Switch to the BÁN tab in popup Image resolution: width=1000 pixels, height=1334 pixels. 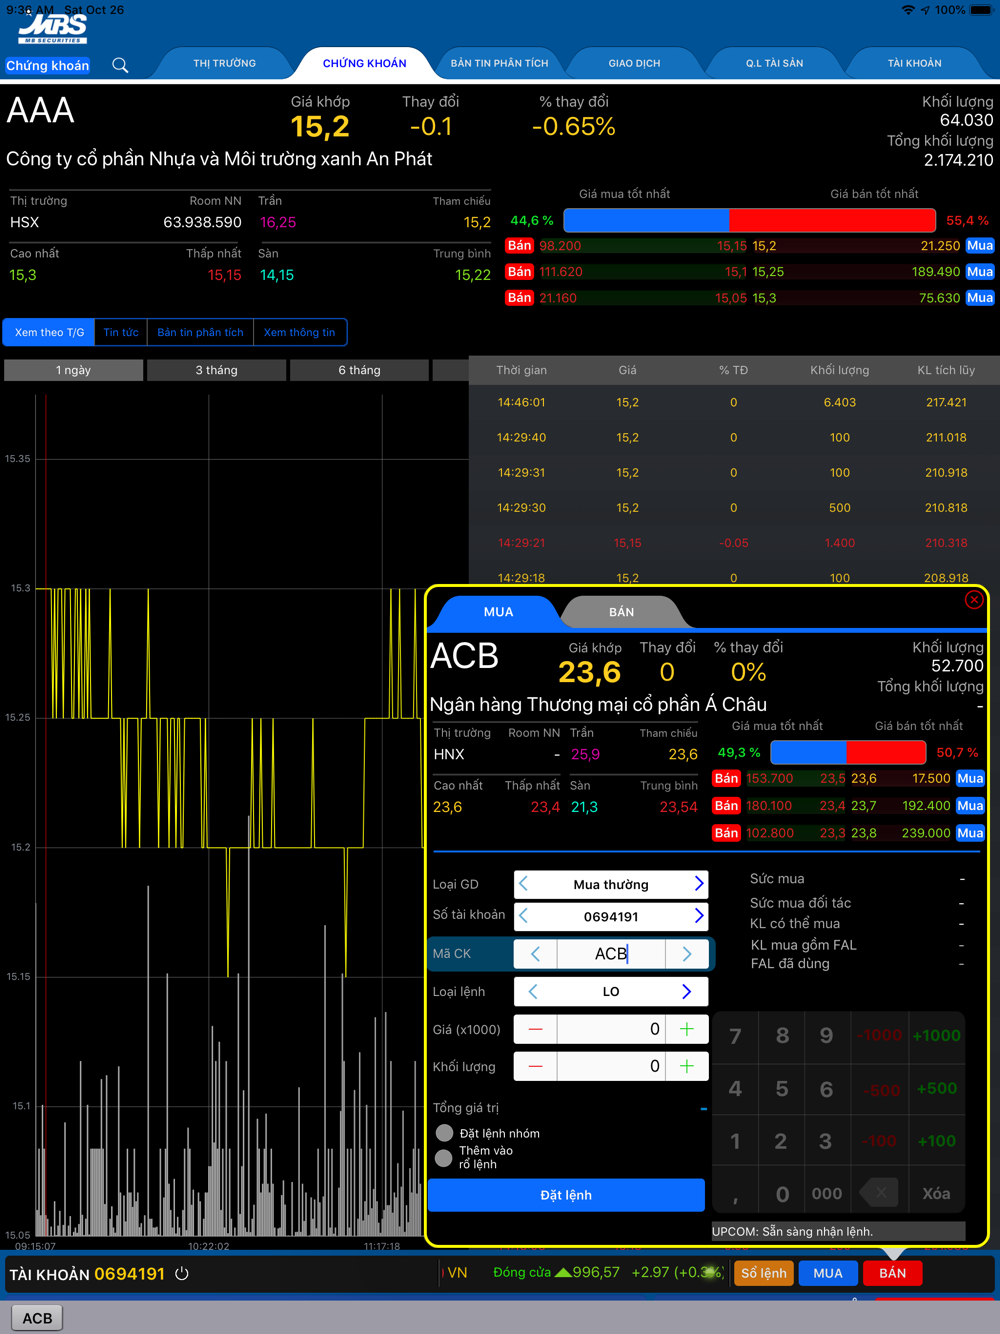coord(621,612)
